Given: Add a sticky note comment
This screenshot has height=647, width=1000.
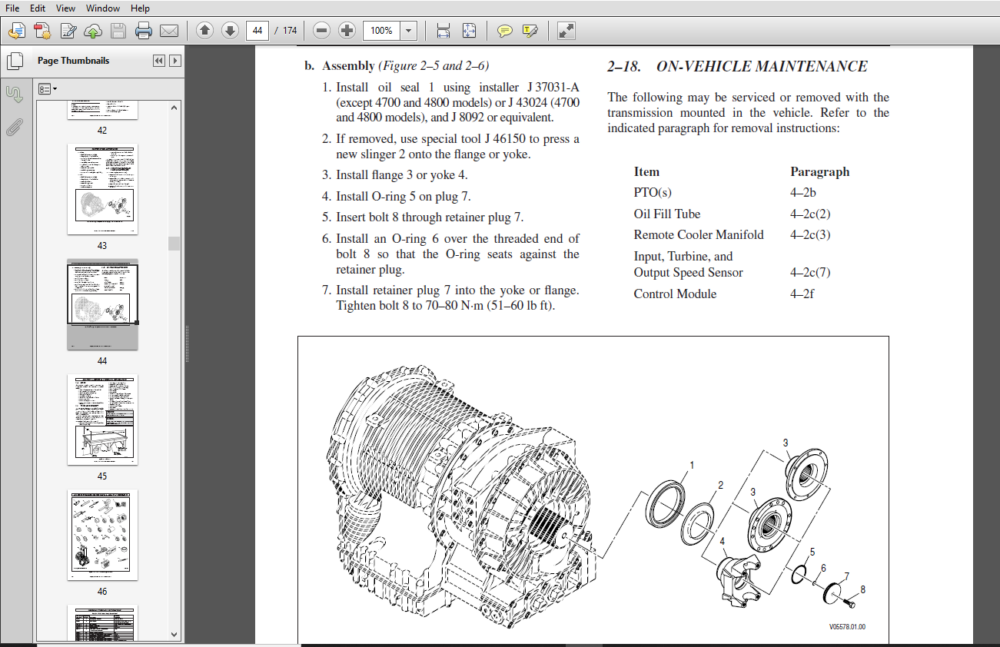Looking at the screenshot, I should tap(504, 30).
